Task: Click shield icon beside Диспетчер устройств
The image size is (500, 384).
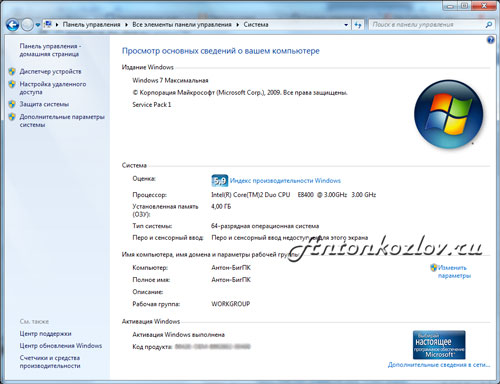Action: pos(12,71)
